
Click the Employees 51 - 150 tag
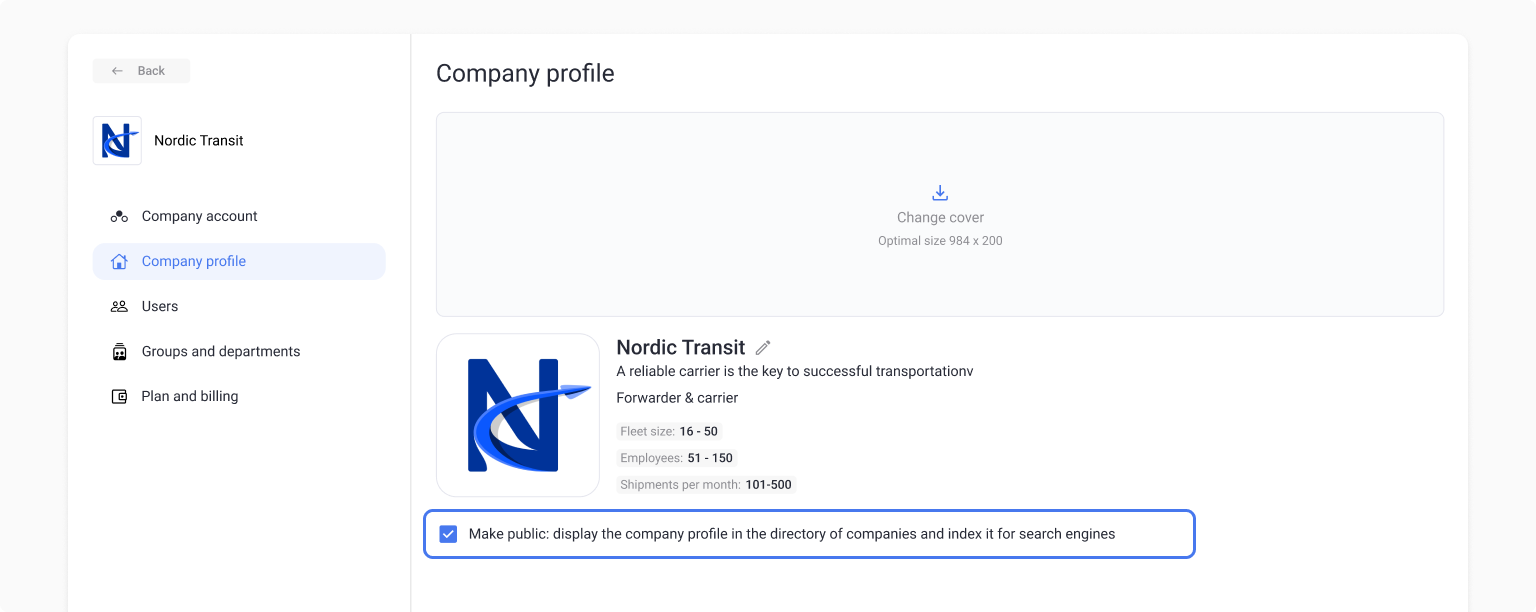point(676,458)
